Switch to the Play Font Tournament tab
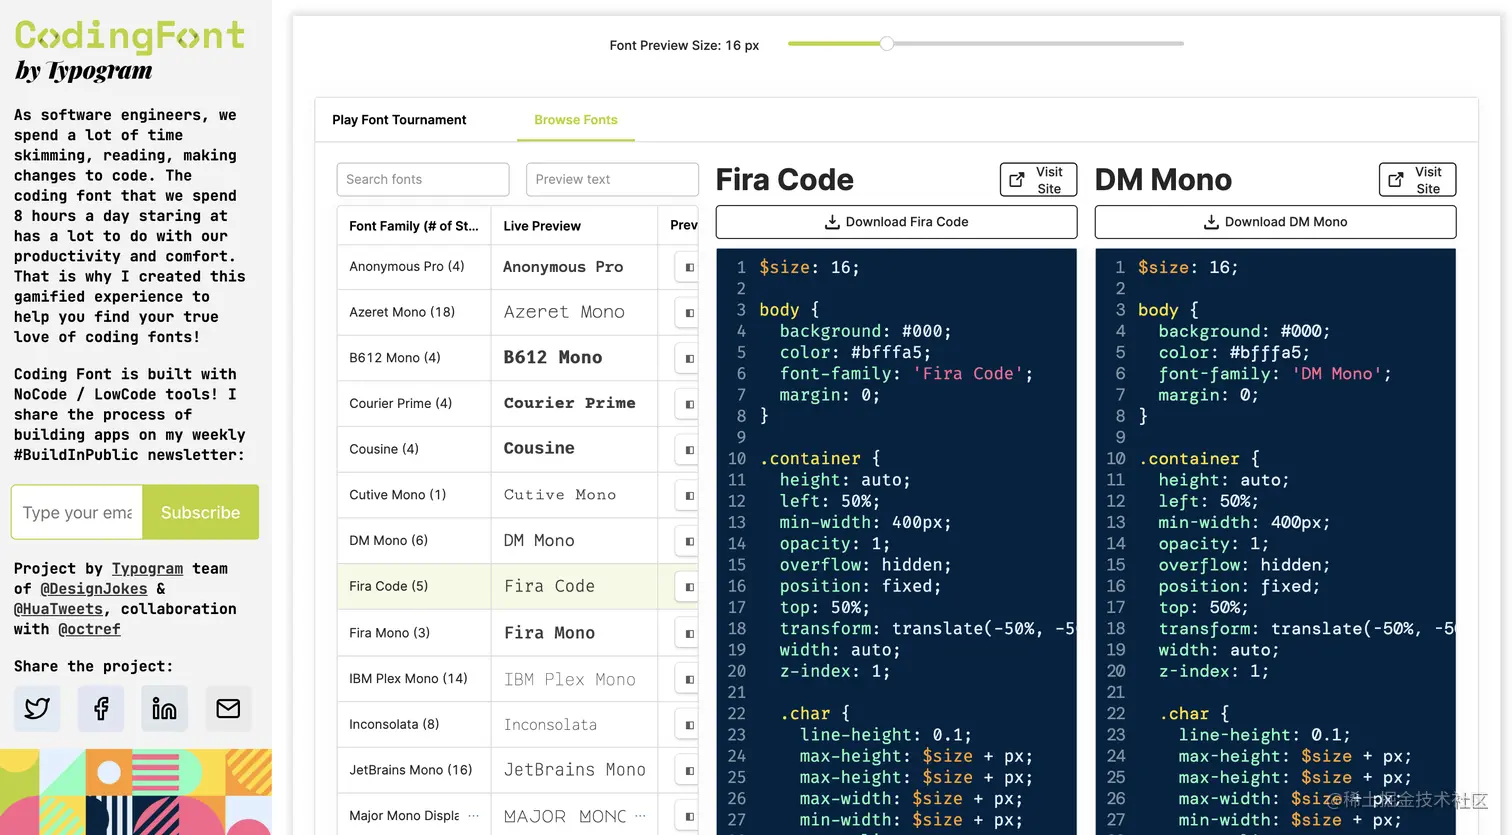1512x835 pixels. pyautogui.click(x=399, y=119)
